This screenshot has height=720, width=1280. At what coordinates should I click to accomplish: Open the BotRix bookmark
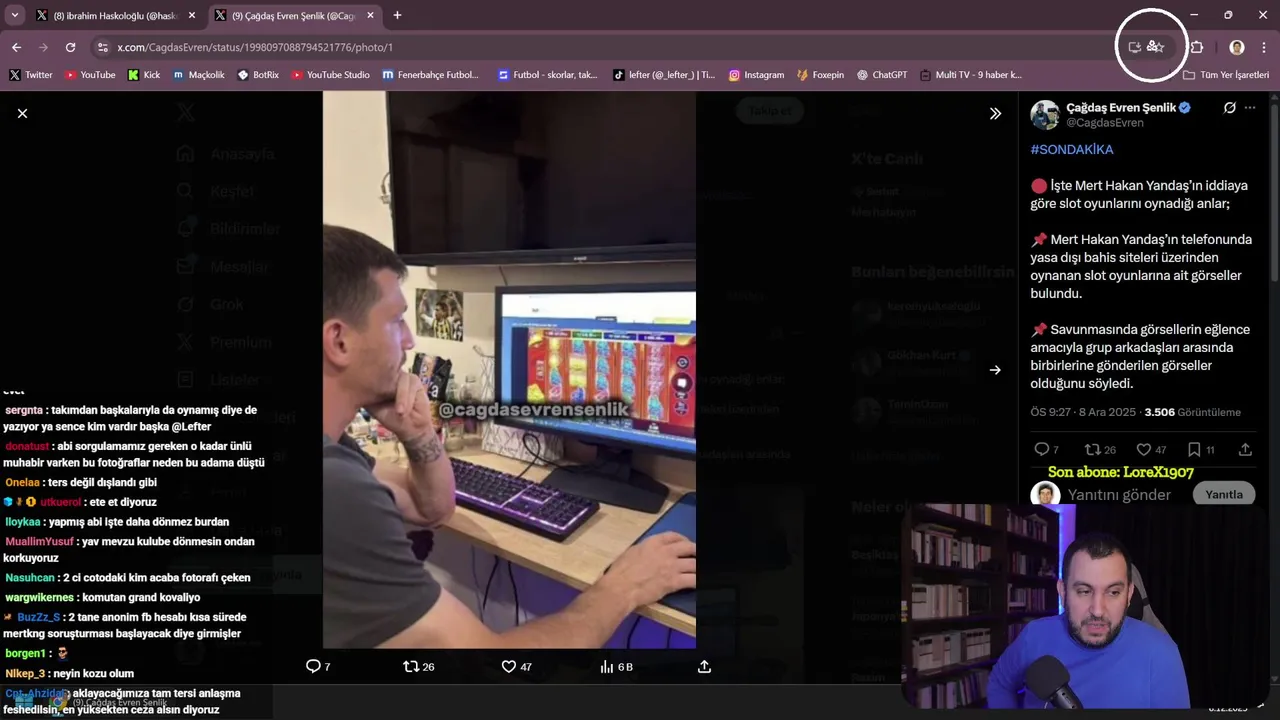(x=258, y=75)
